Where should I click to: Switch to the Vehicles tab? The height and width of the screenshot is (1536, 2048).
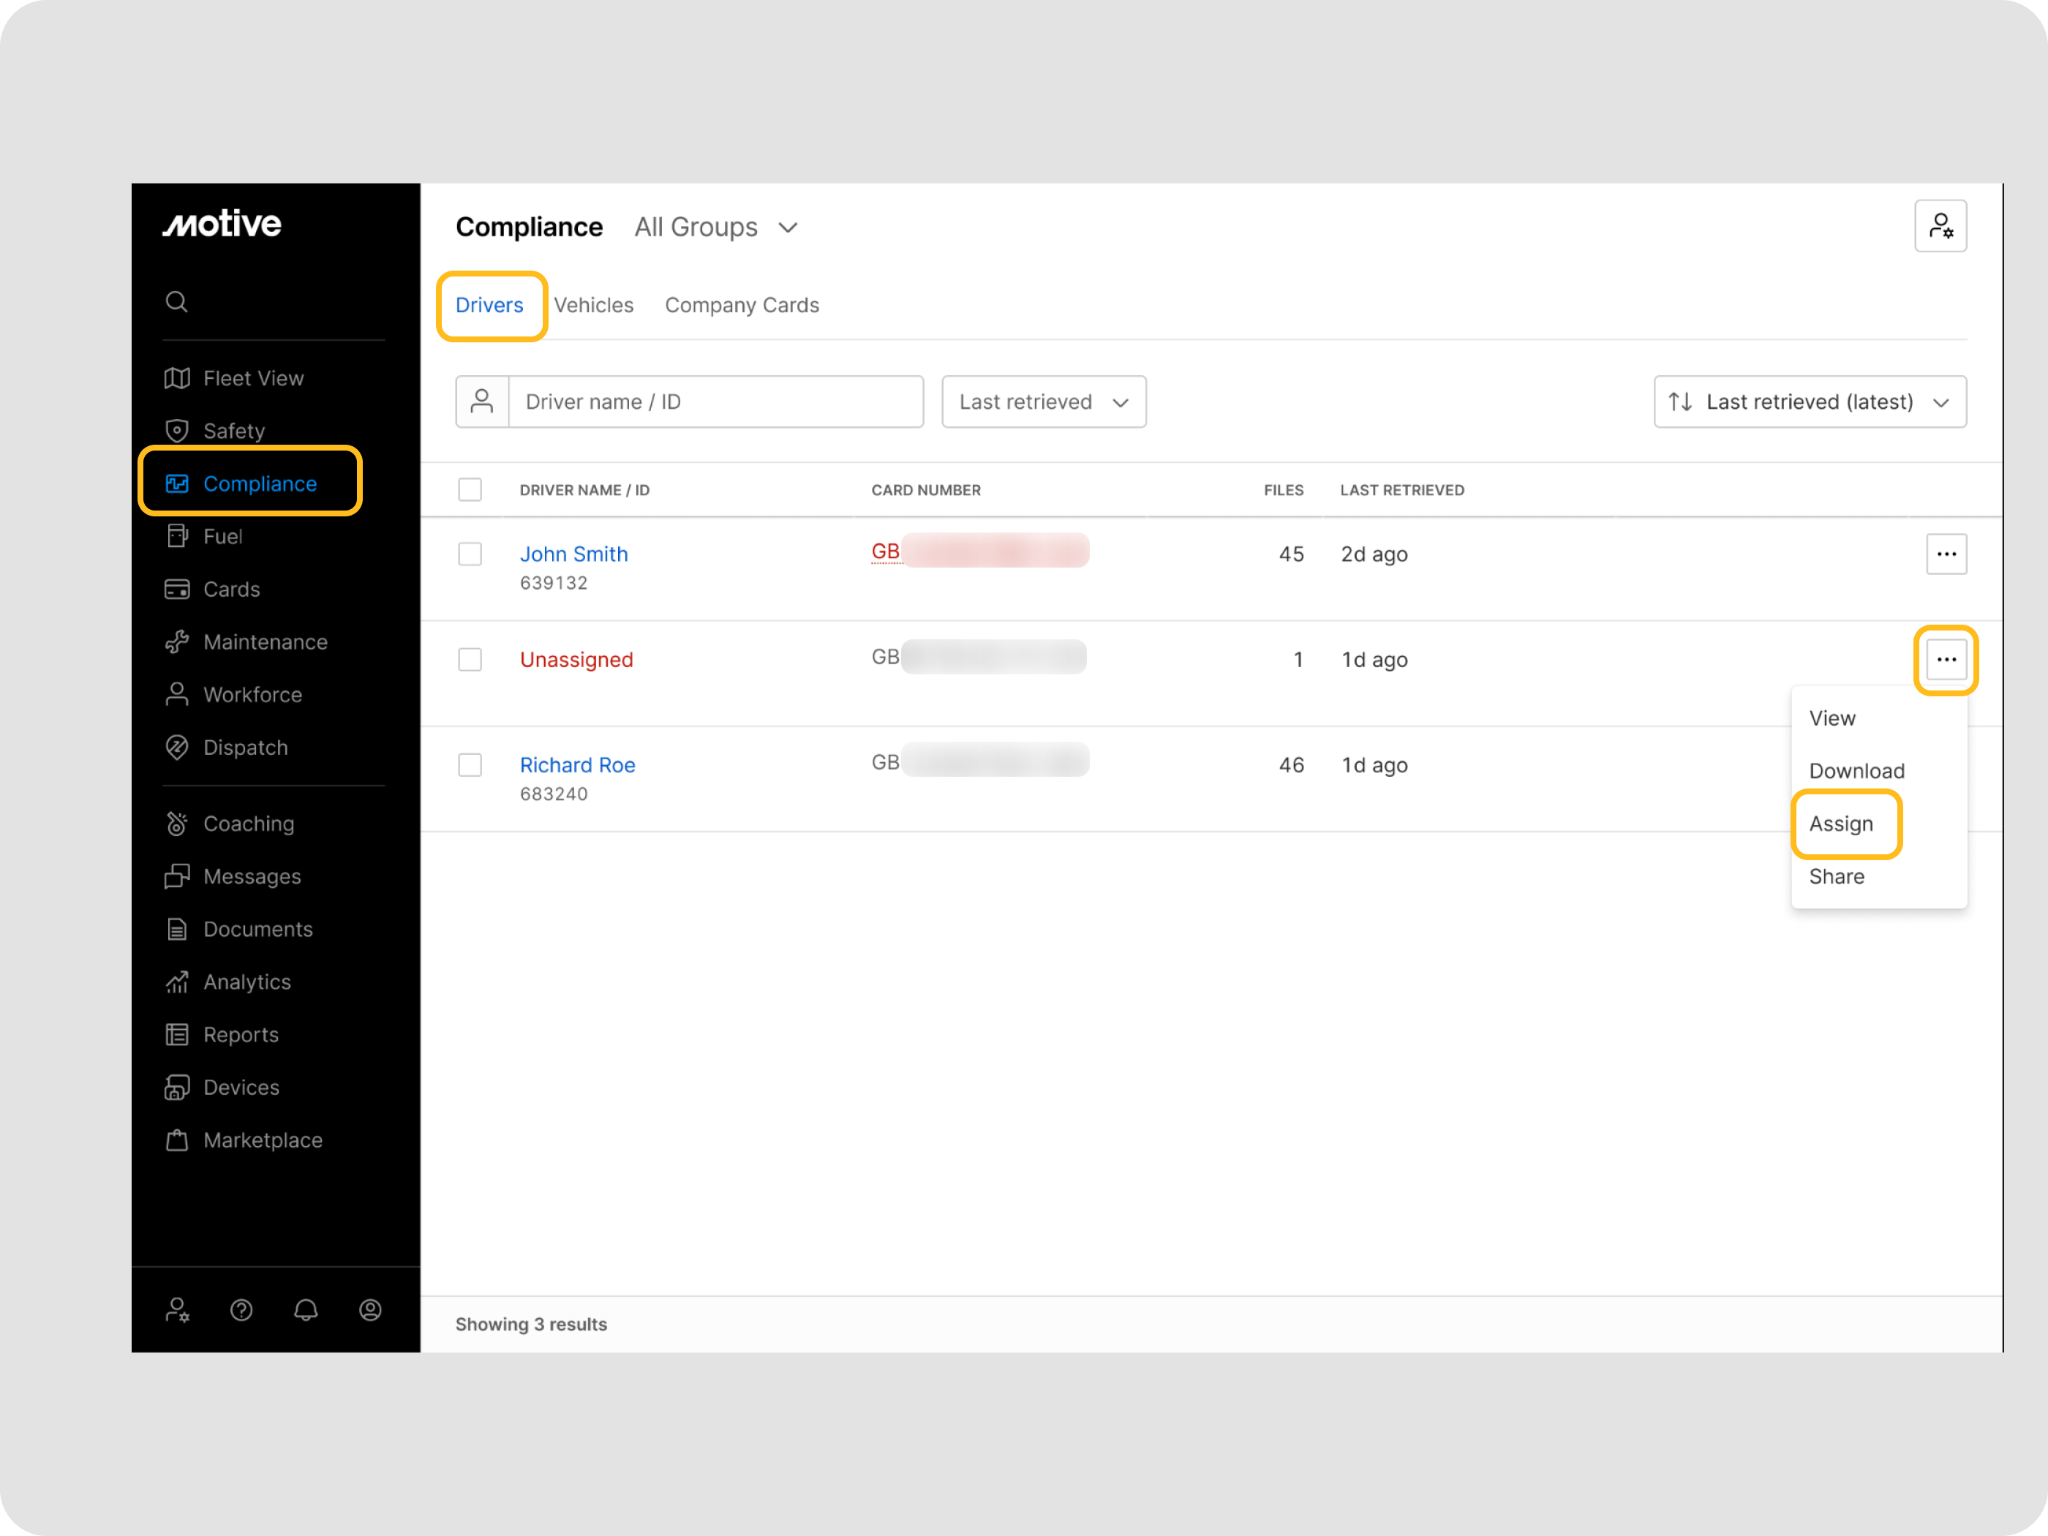pos(594,305)
